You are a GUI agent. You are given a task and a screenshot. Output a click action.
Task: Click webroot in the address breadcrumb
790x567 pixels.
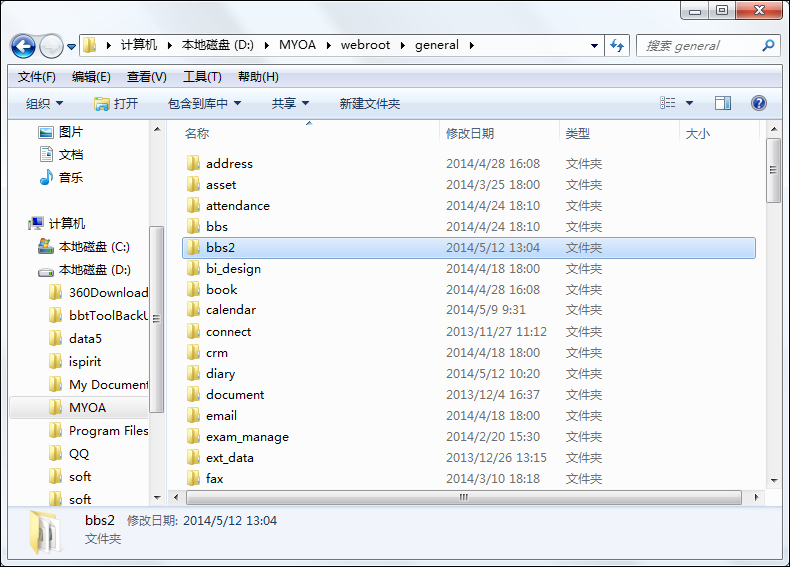[x=365, y=45]
